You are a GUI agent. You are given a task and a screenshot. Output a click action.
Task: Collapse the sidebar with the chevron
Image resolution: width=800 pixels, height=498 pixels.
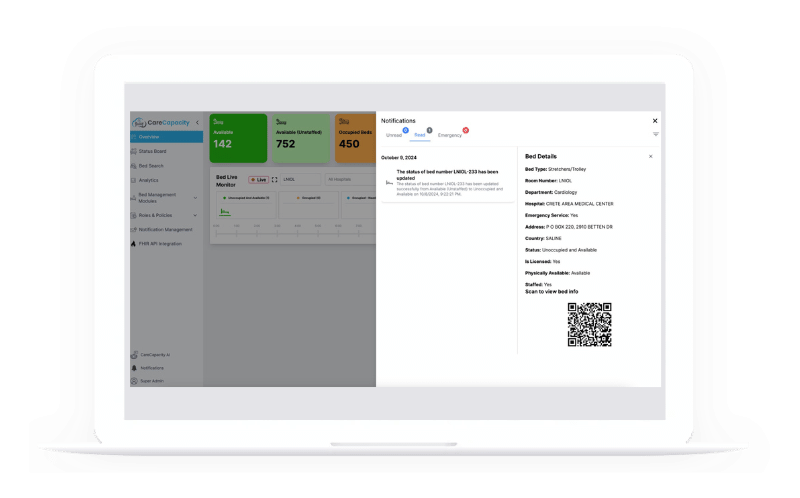point(197,122)
